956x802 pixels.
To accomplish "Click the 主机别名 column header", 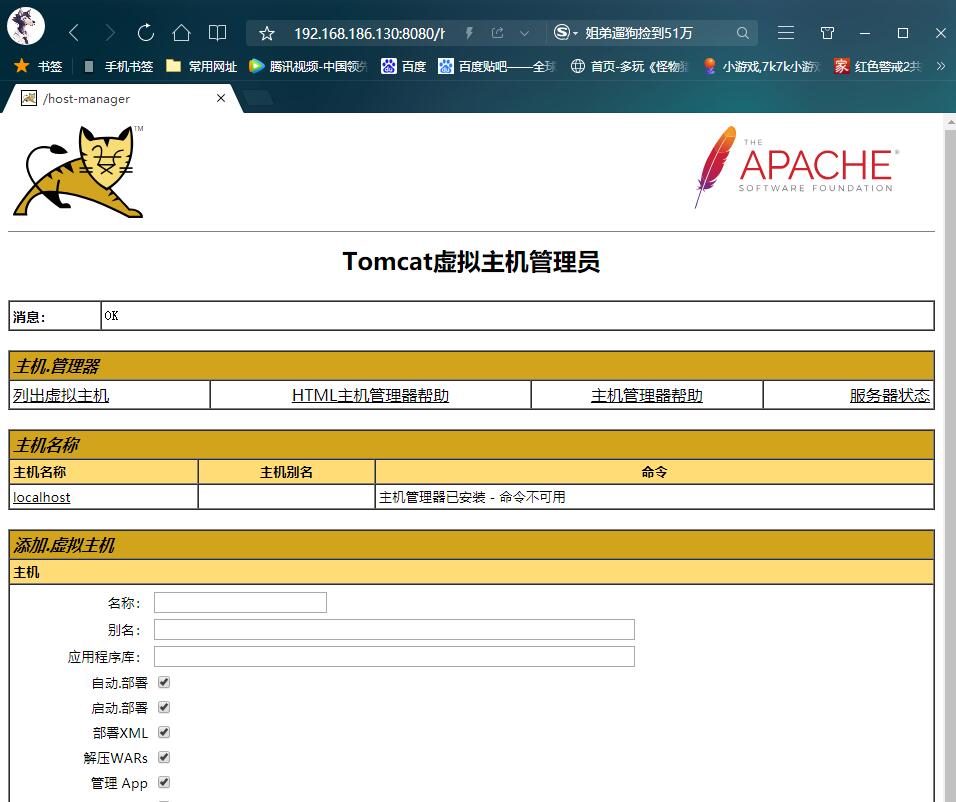I will click(287, 472).
